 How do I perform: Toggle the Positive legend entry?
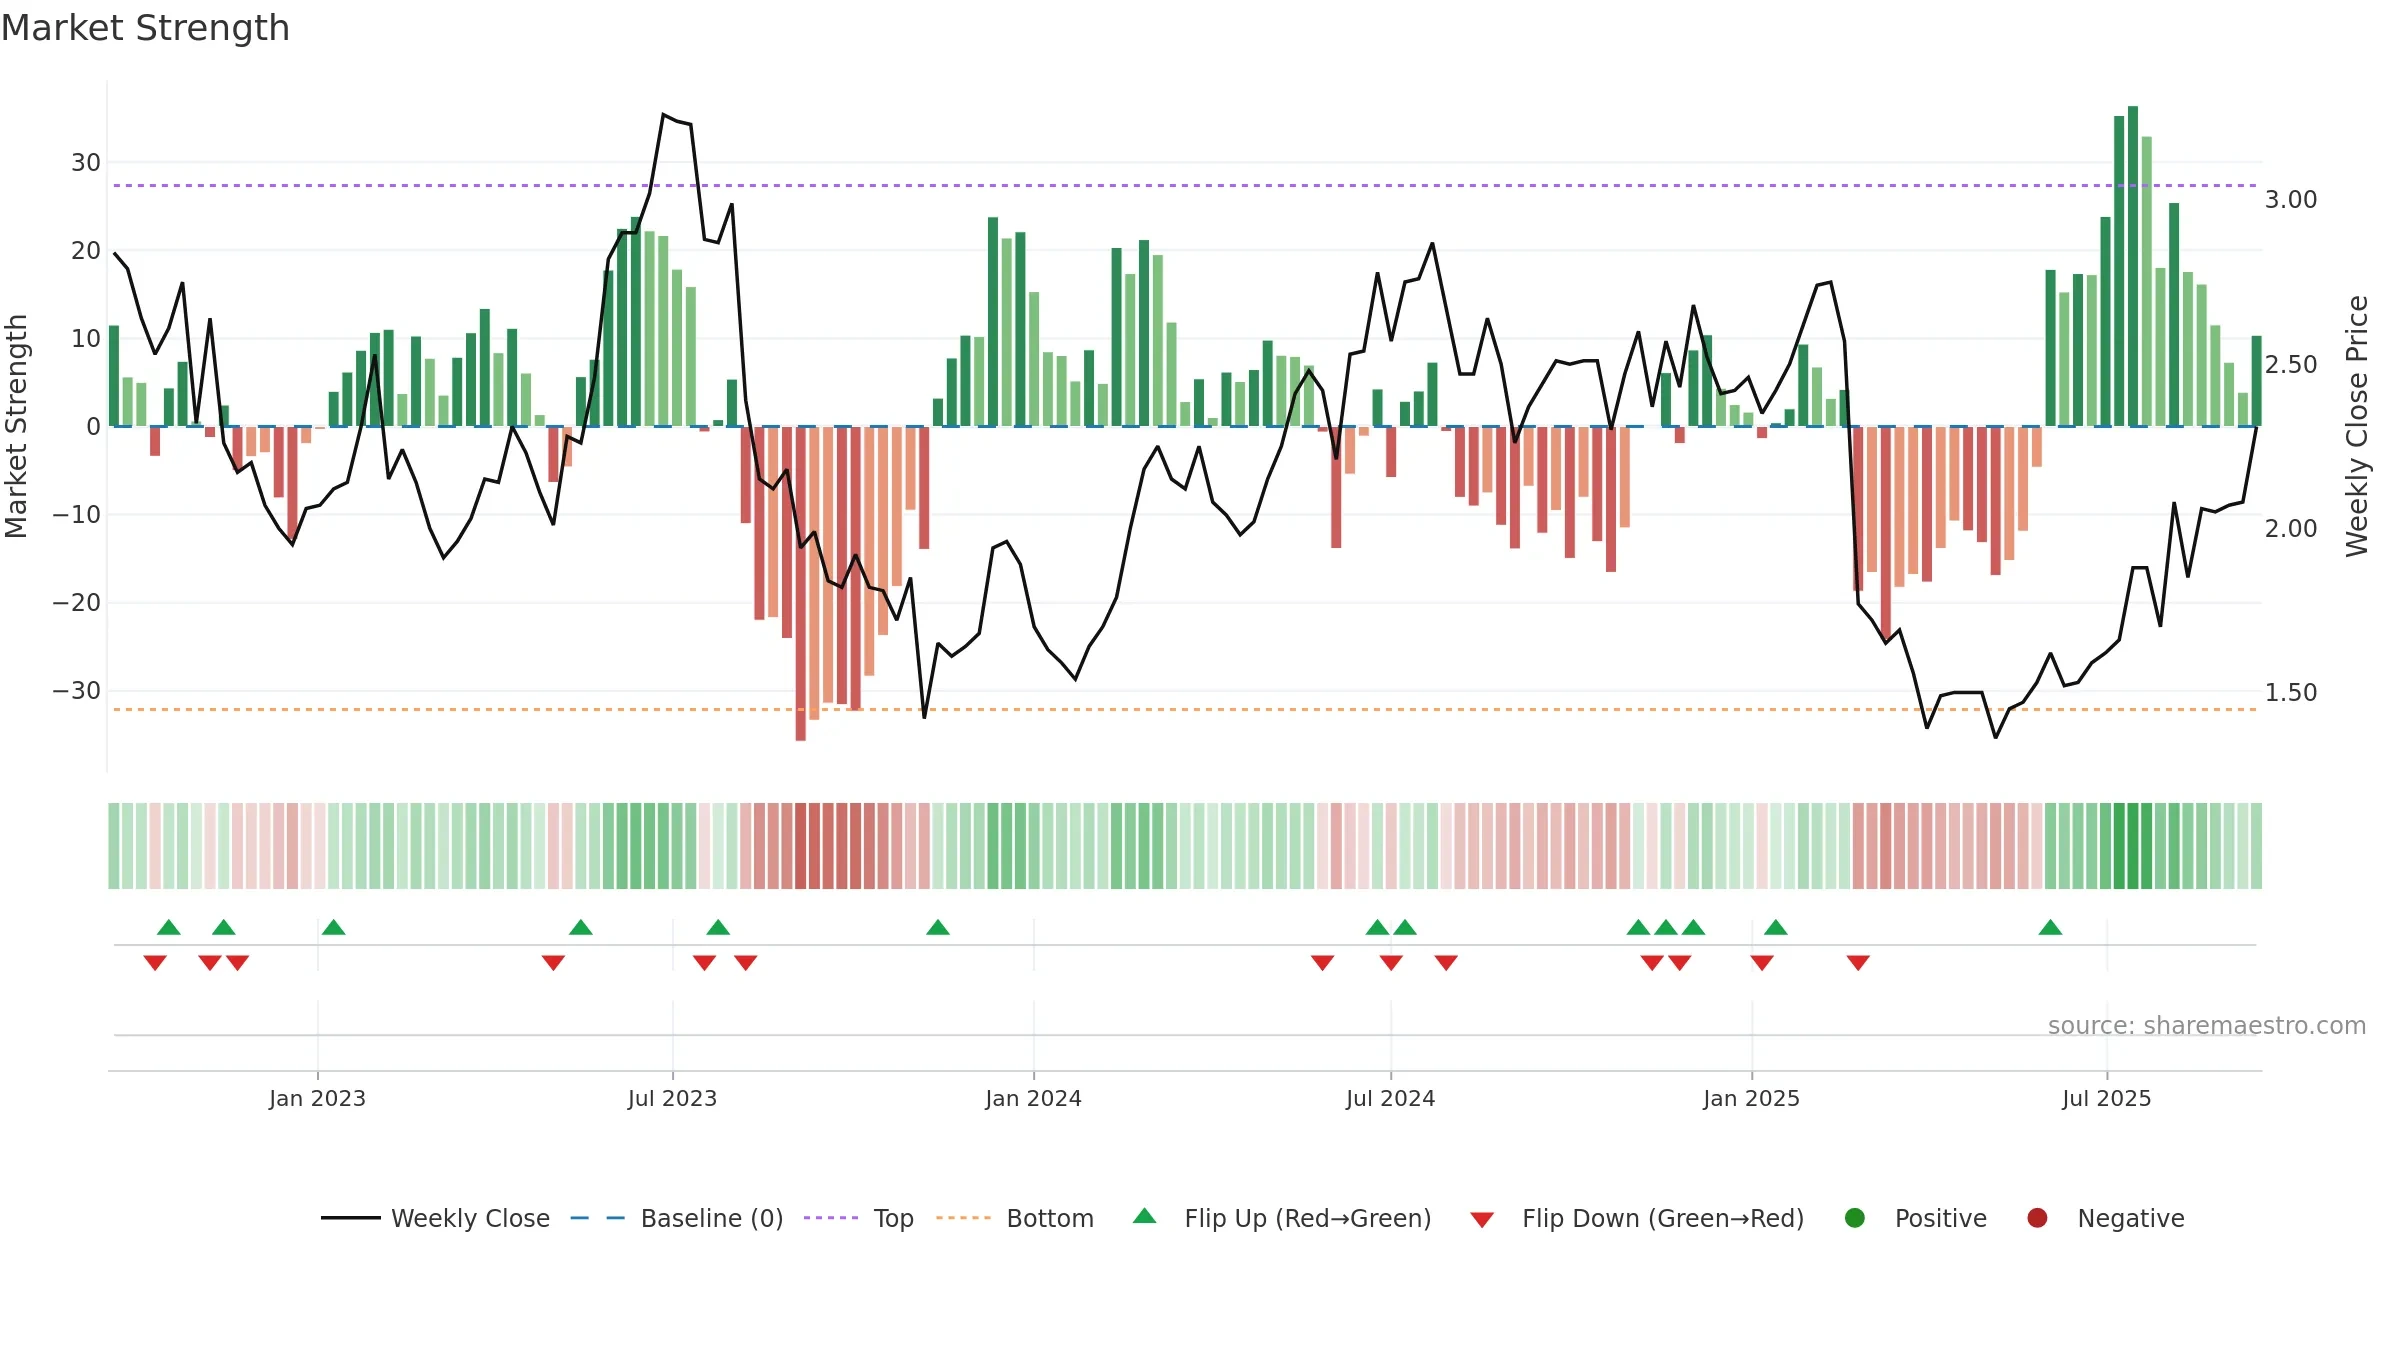coord(1915,1218)
